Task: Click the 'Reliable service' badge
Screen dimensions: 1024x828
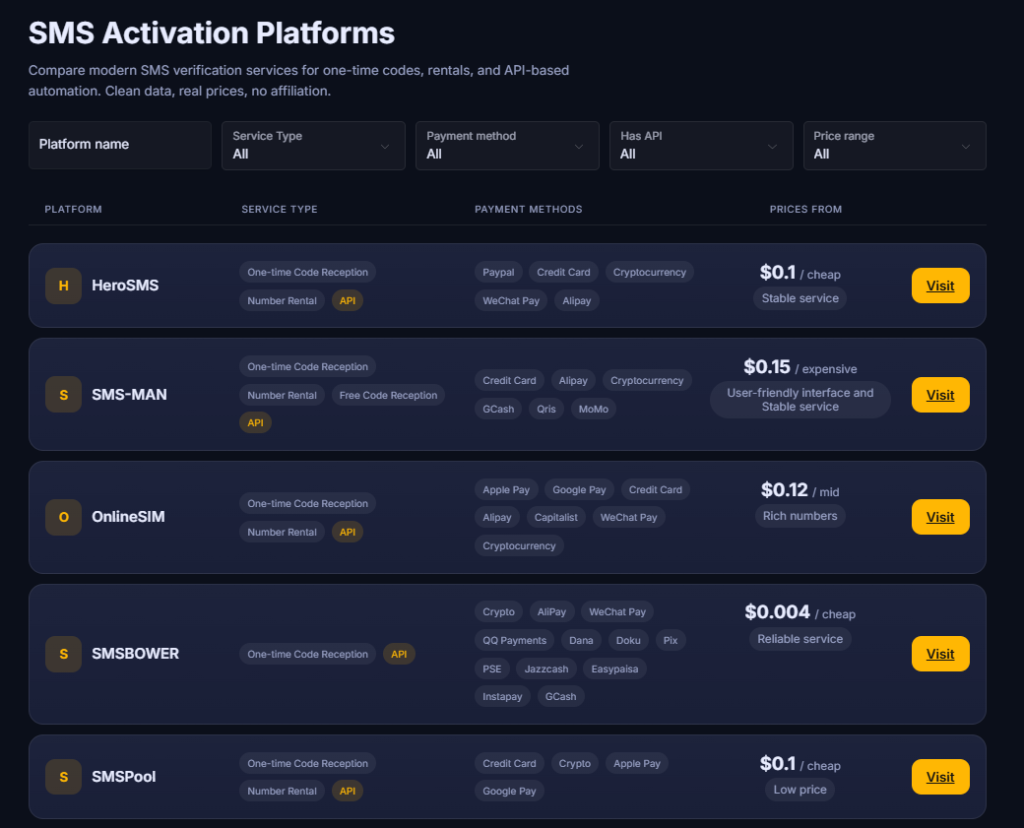Action: [x=800, y=640]
